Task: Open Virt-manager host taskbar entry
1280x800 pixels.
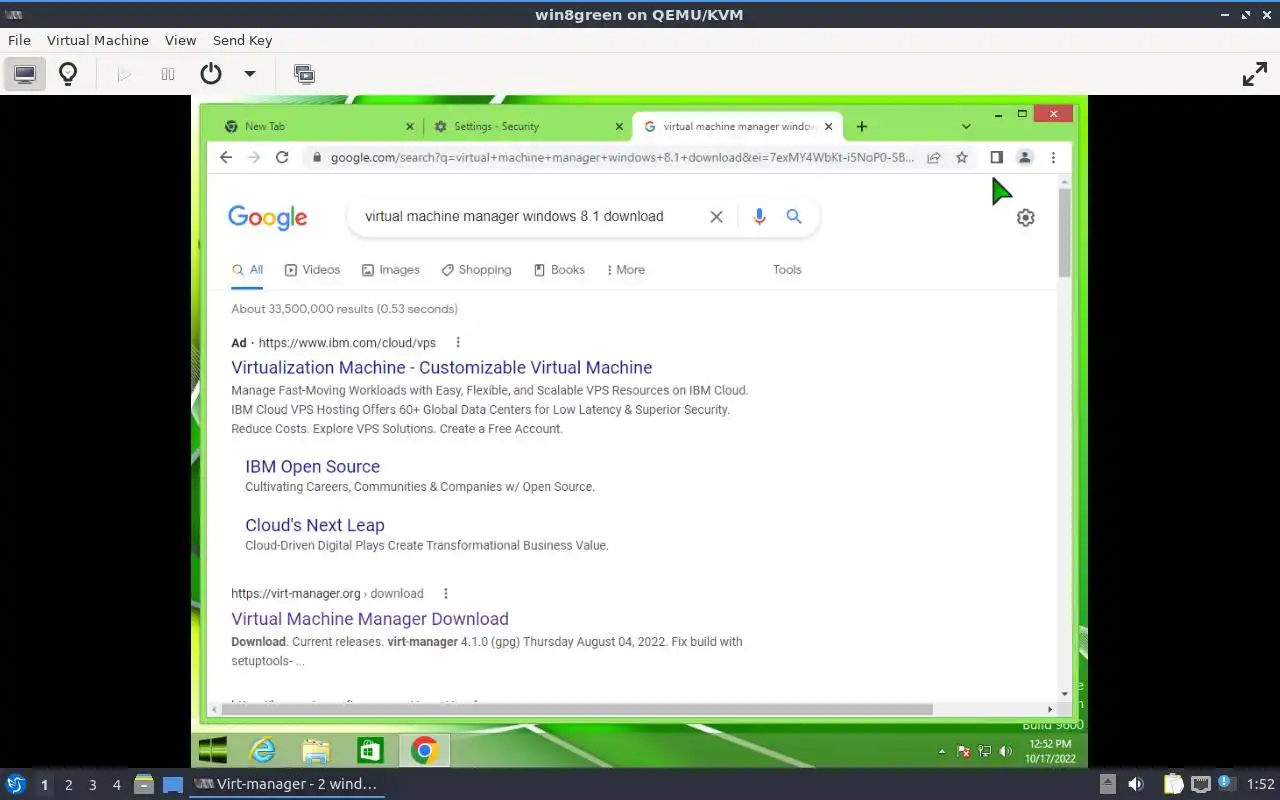Action: tap(286, 784)
